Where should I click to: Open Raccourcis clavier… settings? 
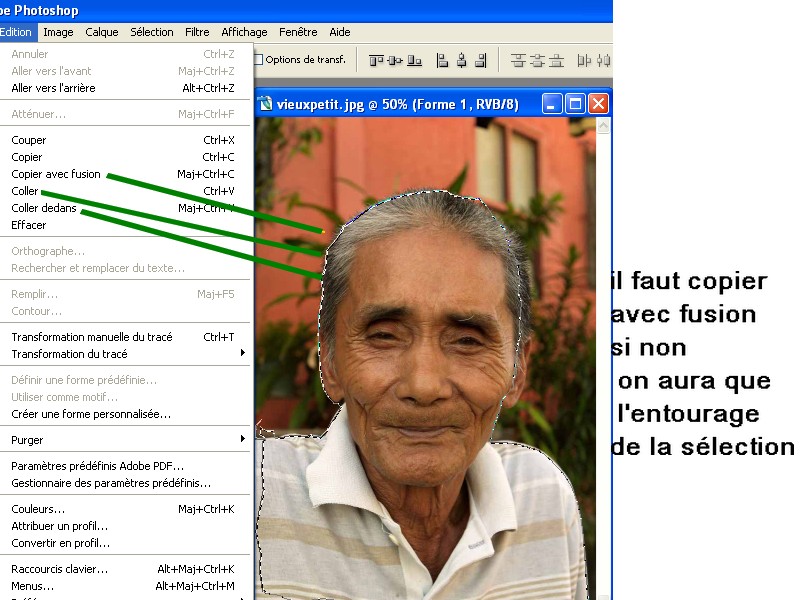(x=126, y=569)
